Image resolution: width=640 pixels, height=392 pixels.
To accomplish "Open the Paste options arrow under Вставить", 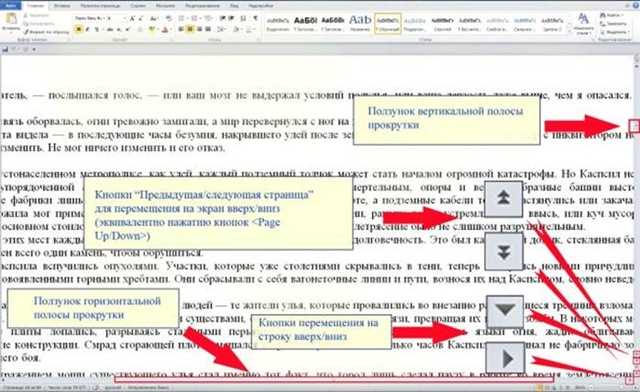I will [11, 32].
